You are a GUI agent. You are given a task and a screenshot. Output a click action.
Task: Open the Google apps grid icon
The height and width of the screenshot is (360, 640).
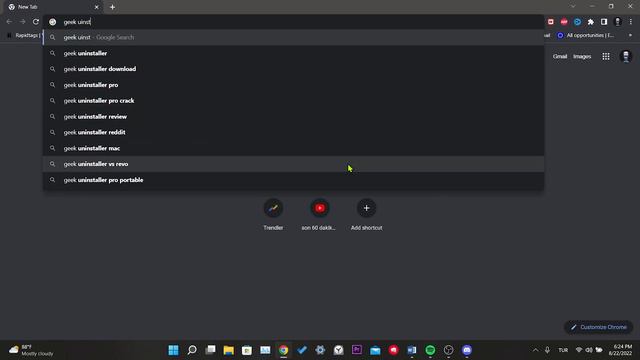(x=606, y=56)
